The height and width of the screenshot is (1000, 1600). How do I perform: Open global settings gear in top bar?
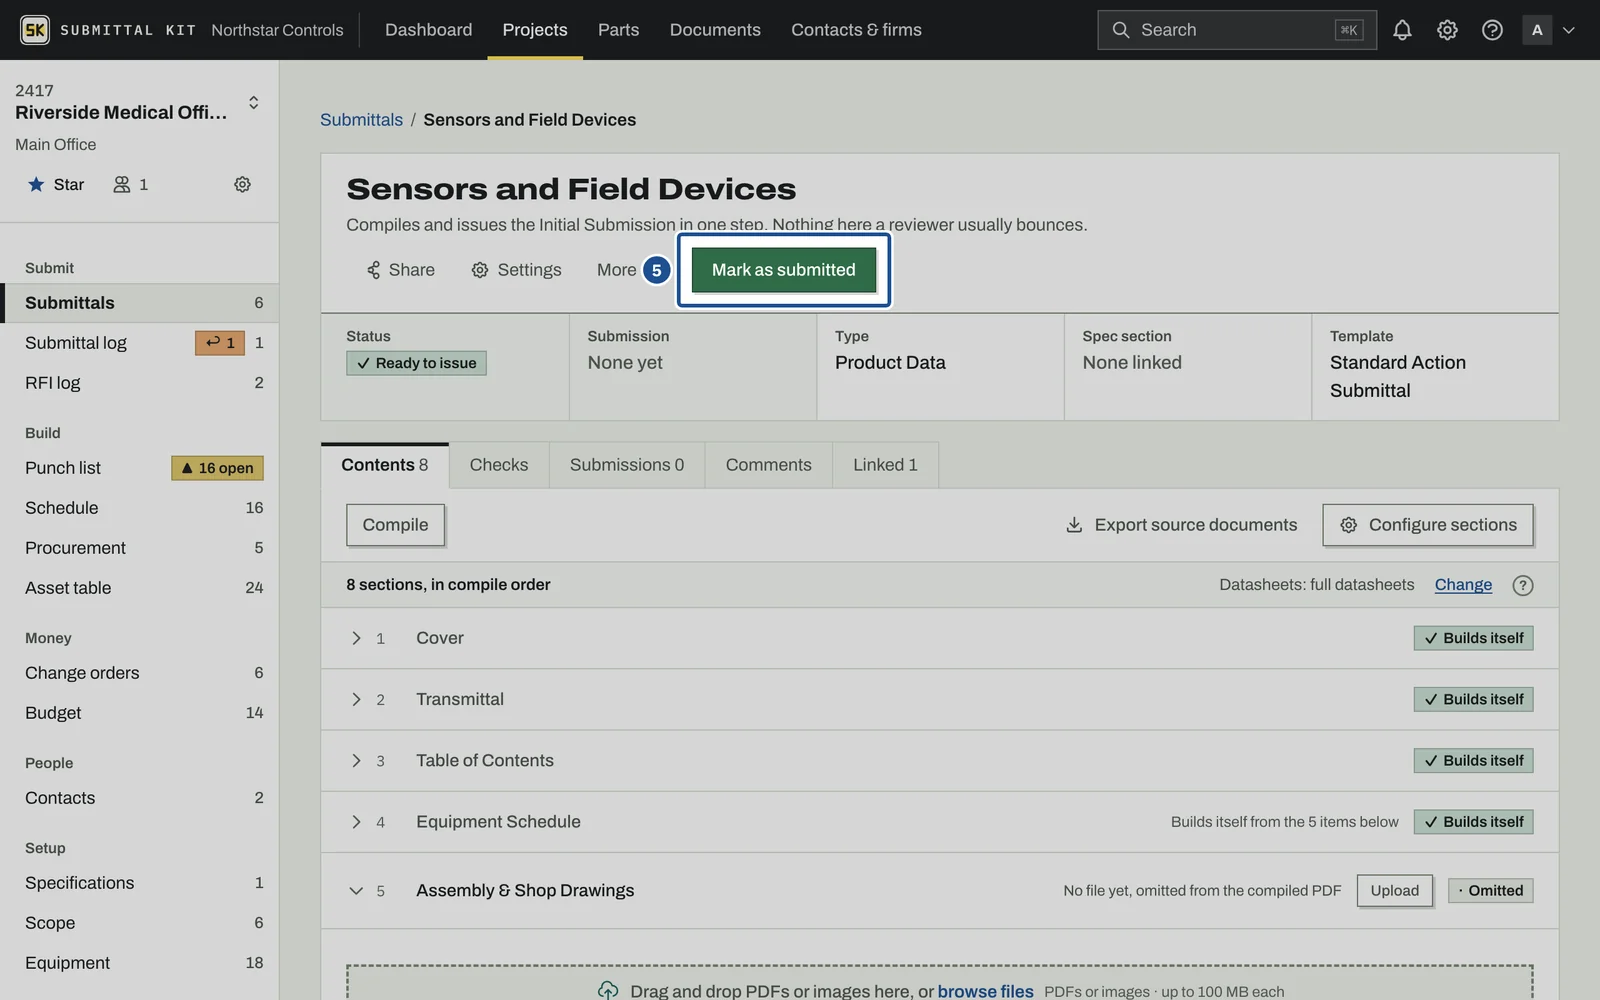pyautogui.click(x=1447, y=30)
